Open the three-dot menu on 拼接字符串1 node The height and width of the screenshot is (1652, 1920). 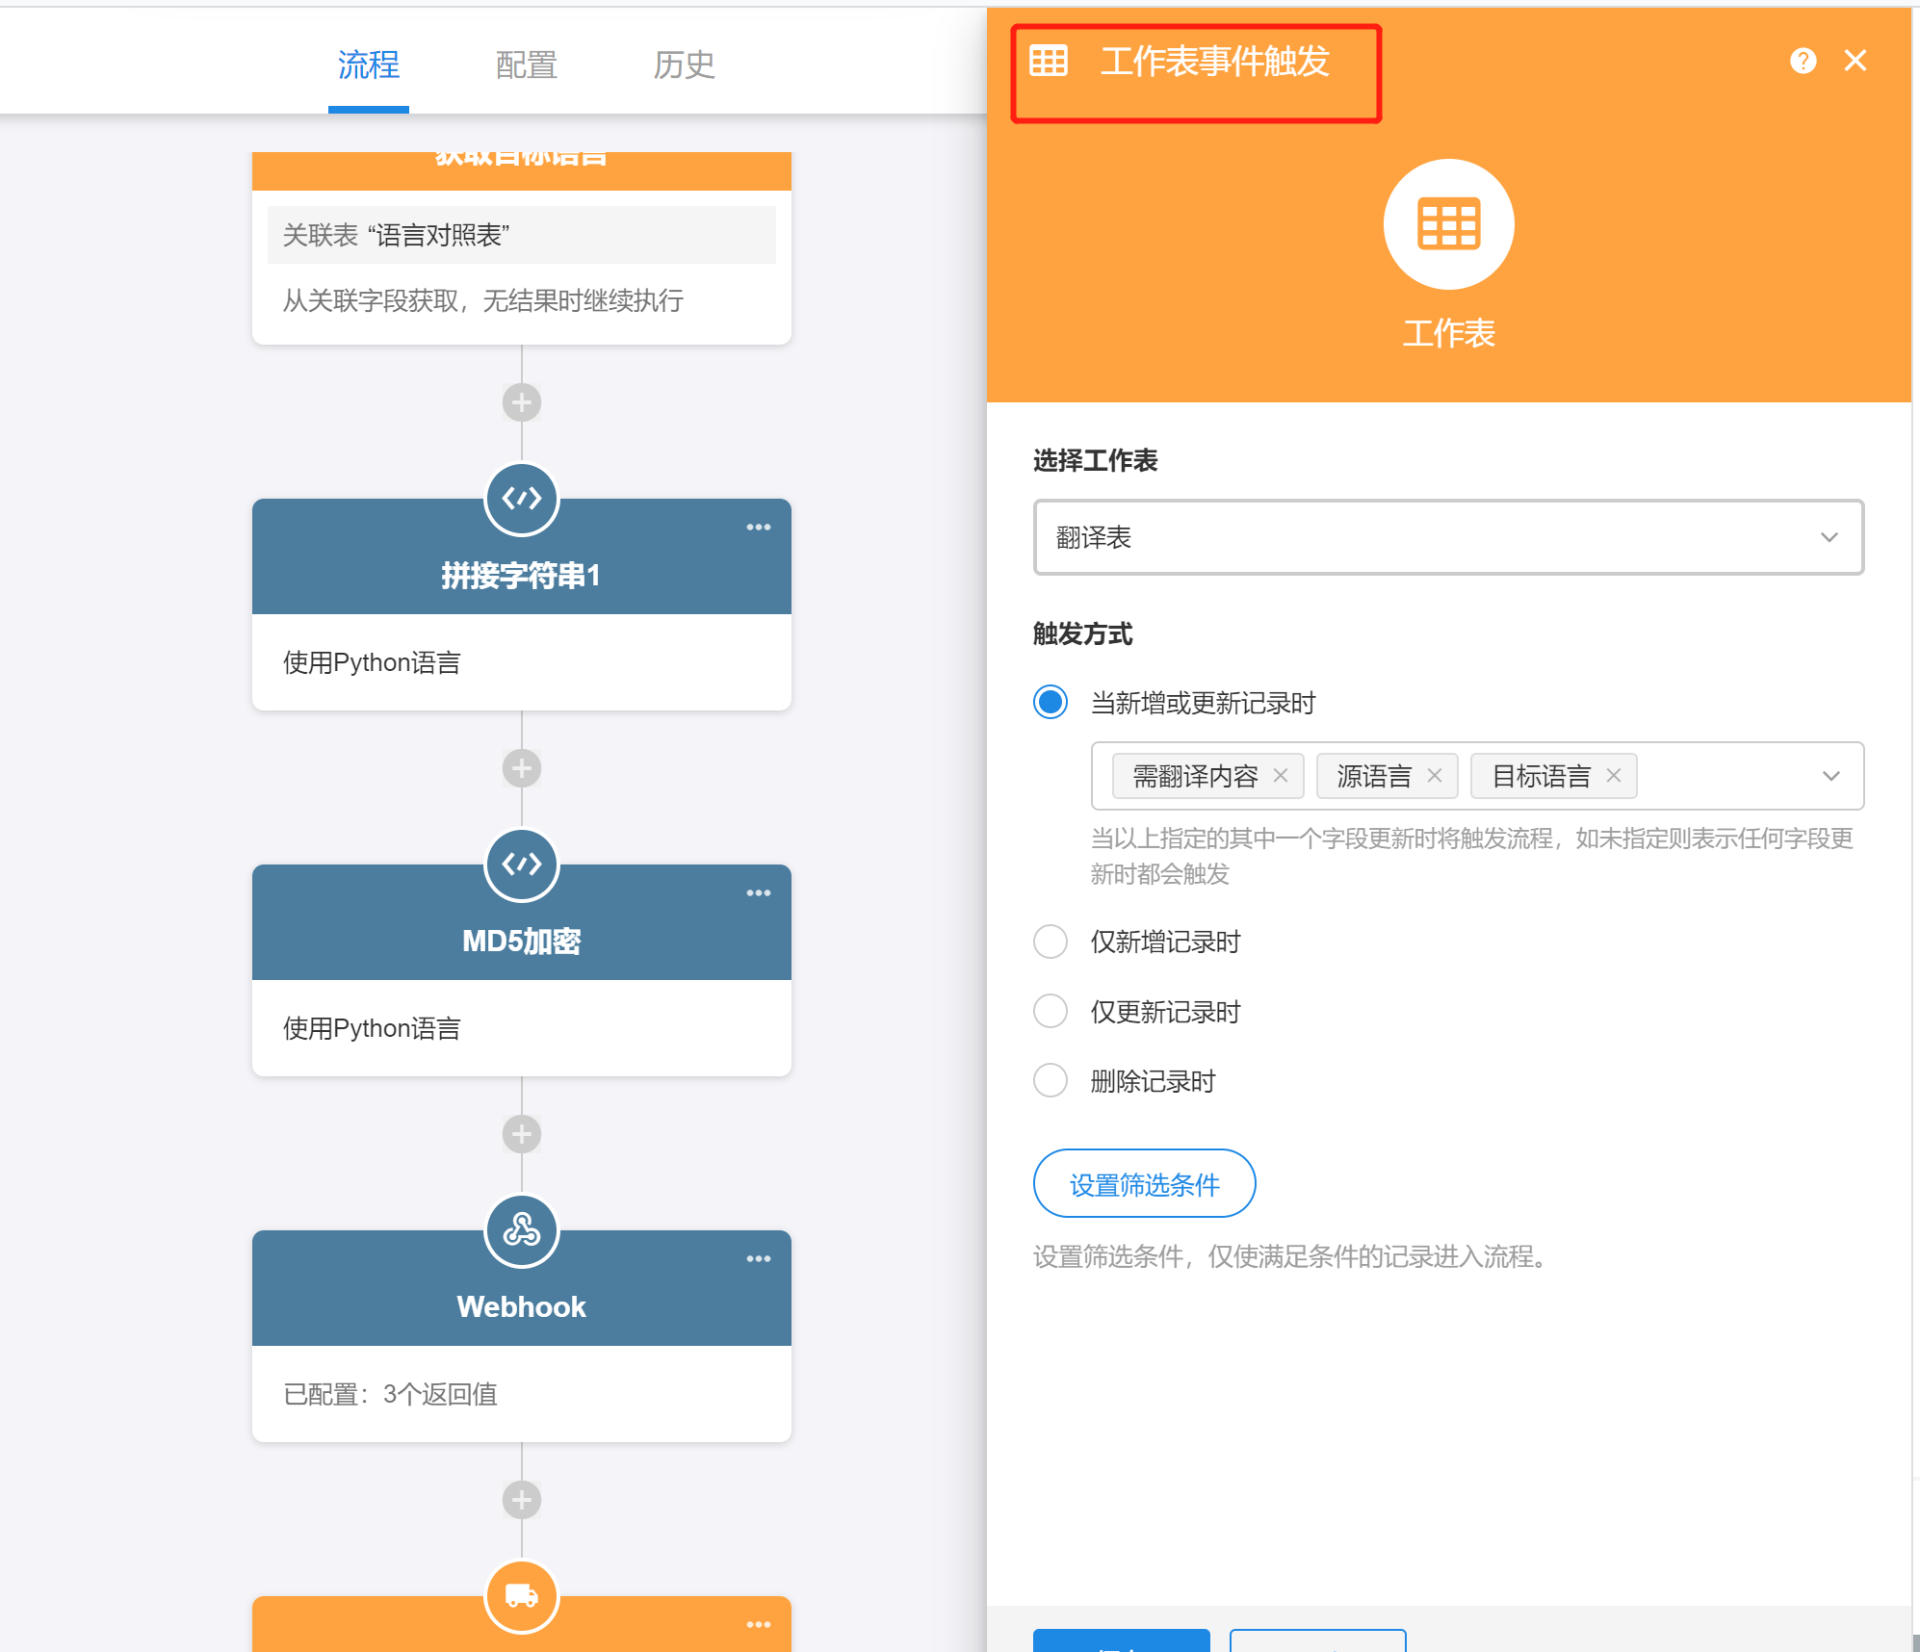[758, 527]
